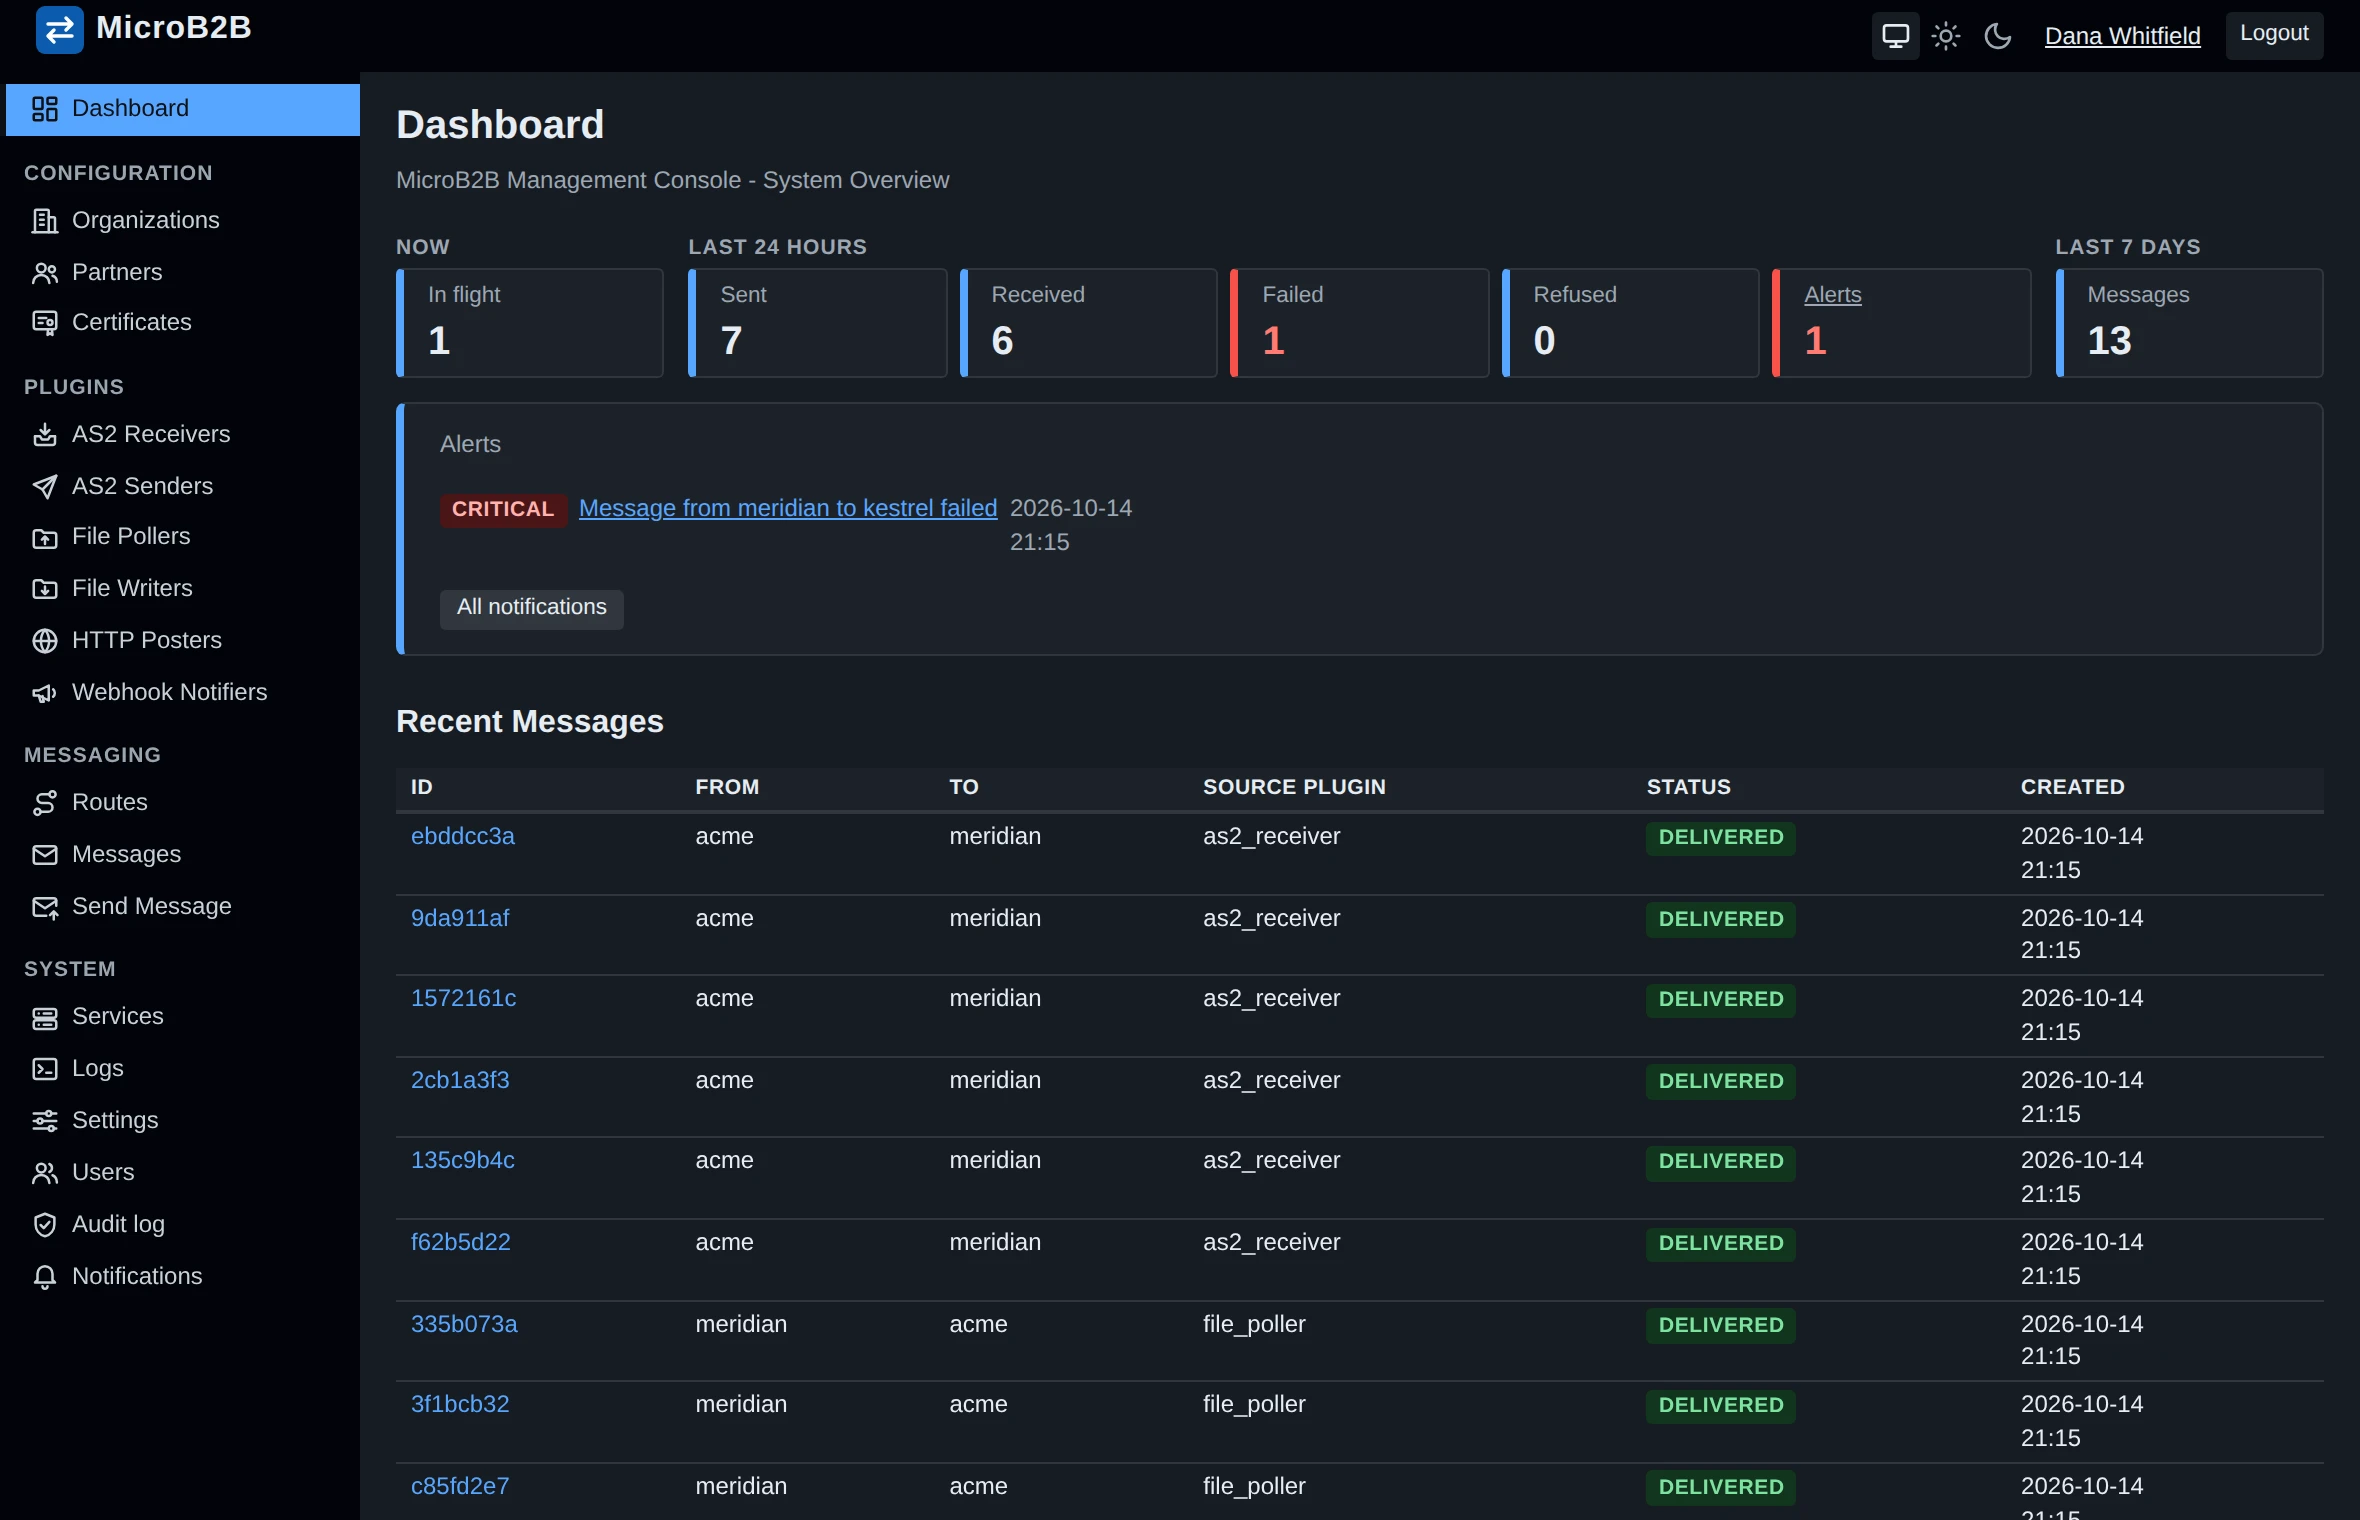Click the All notifications button
Image resolution: width=2360 pixels, height=1520 pixels.
(532, 608)
